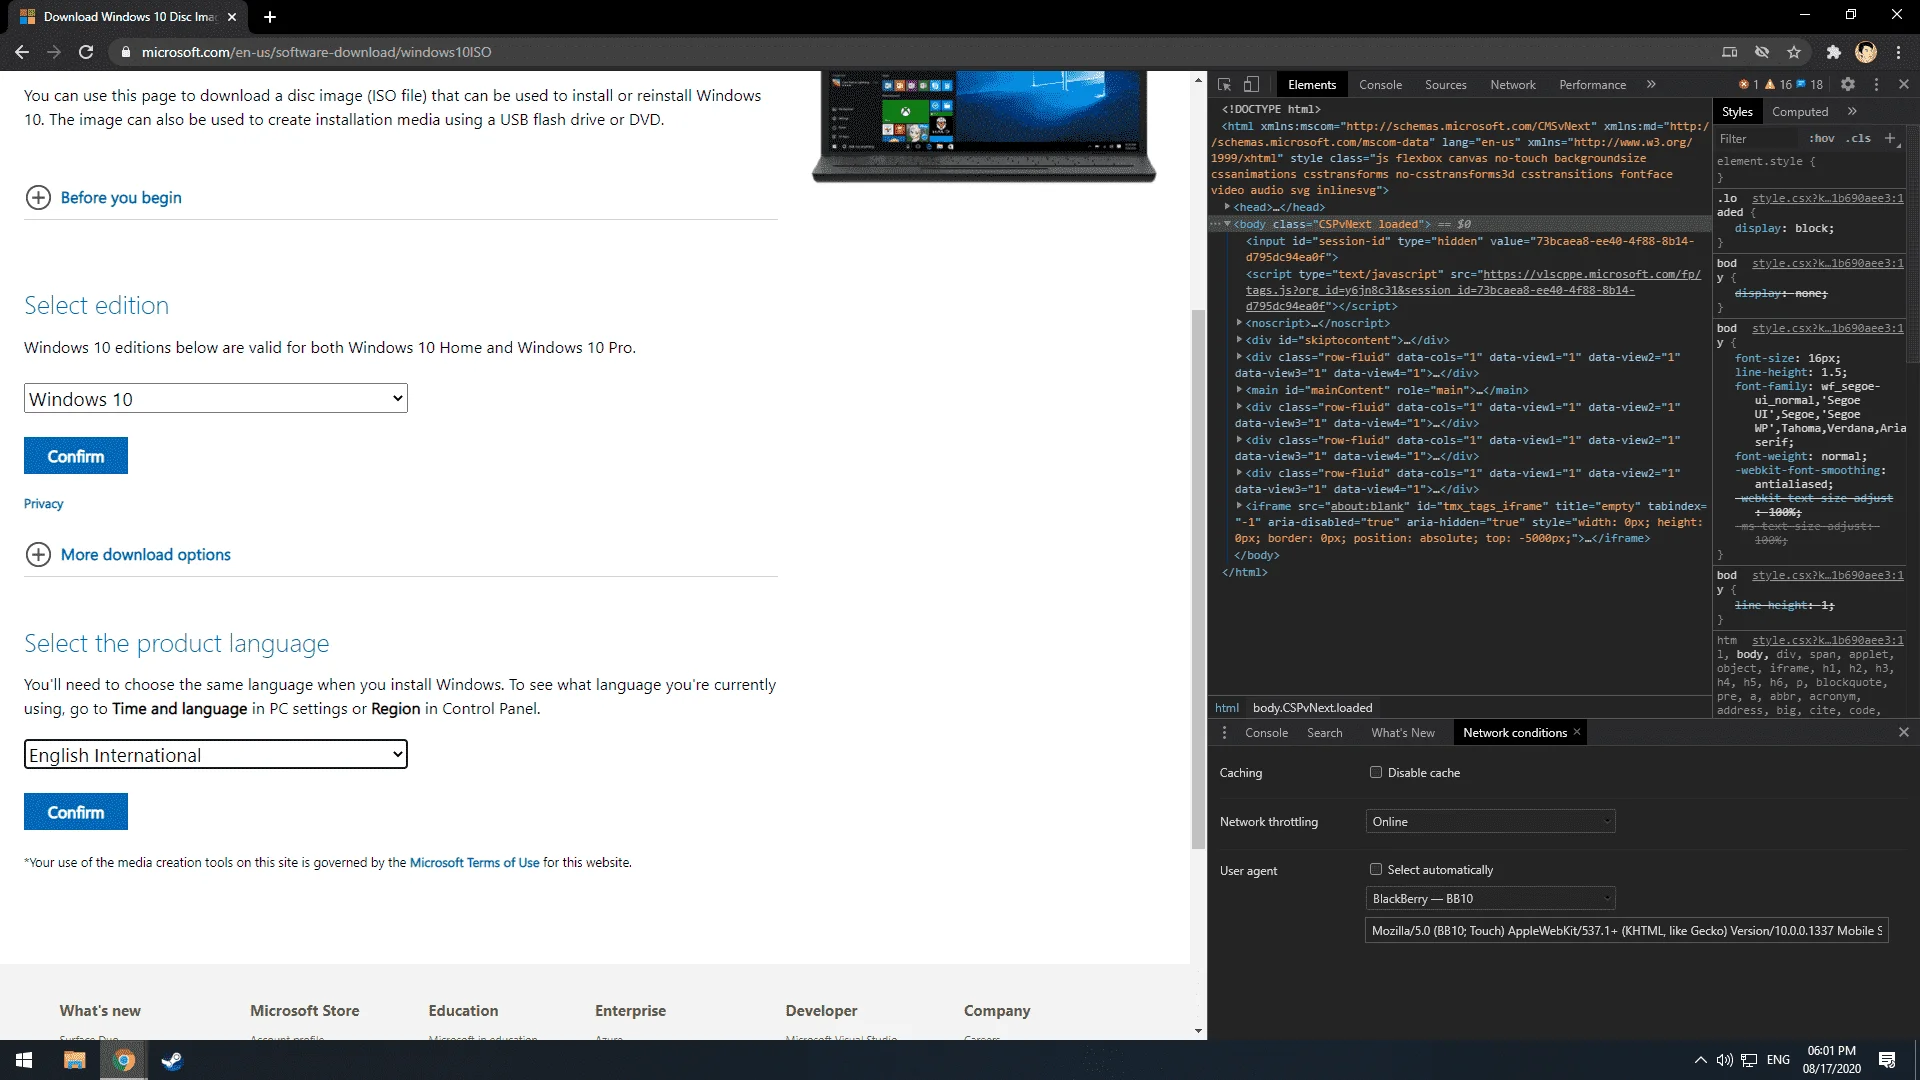1920x1080 pixels.
Task: Open a new browser tab
Action: click(270, 17)
